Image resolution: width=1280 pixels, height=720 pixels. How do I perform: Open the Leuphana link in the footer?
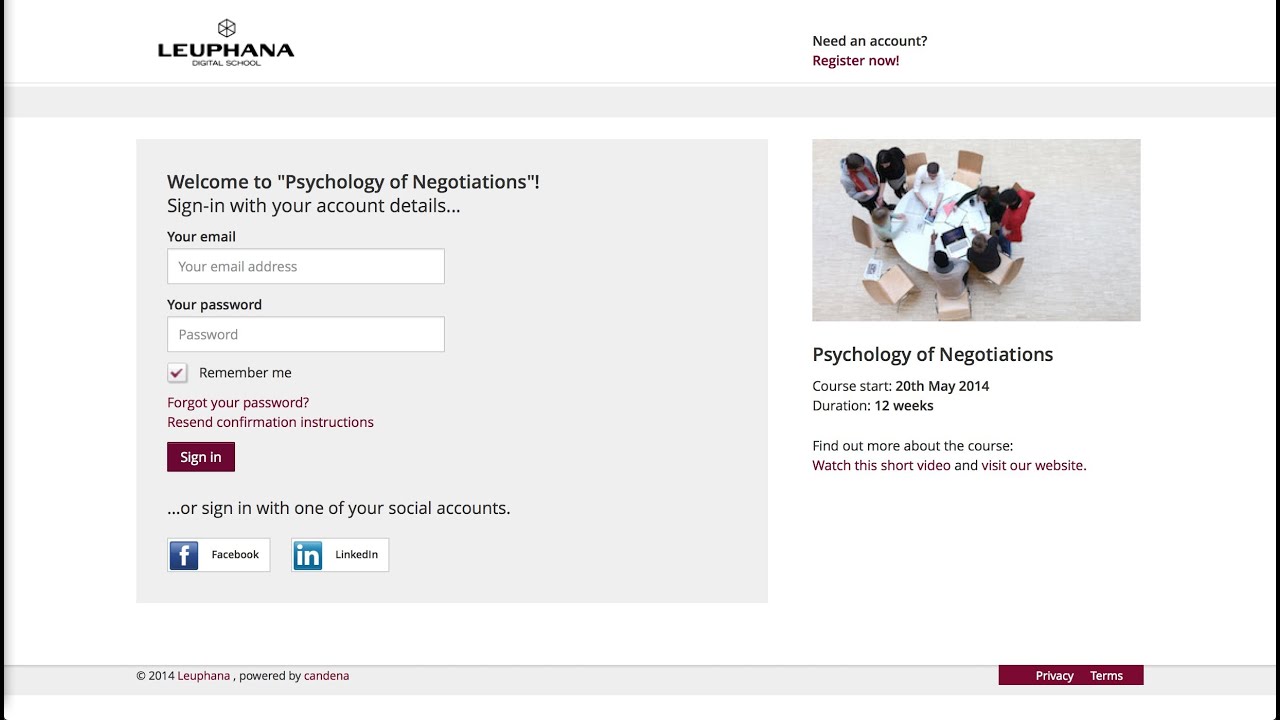point(204,676)
